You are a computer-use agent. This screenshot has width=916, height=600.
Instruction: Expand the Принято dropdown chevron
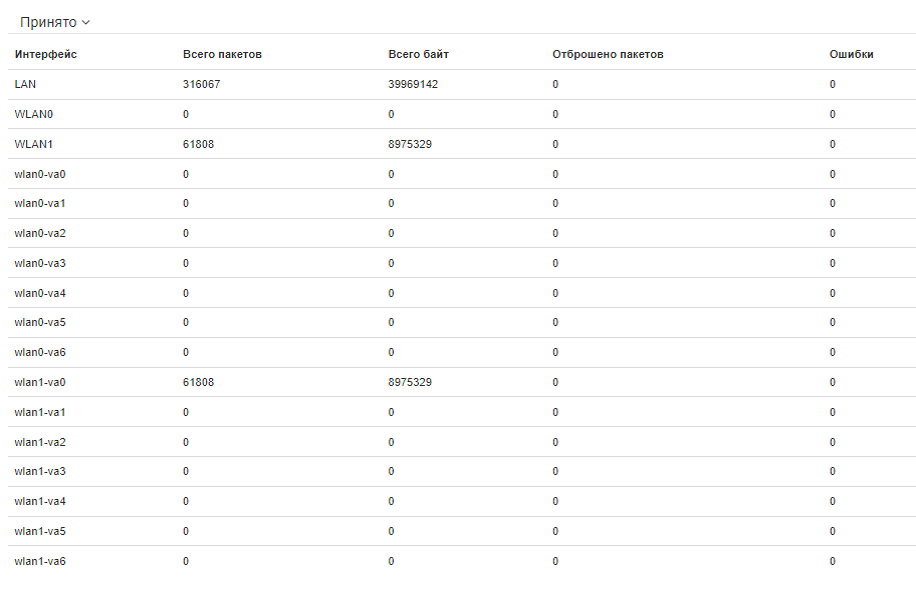pyautogui.click(x=86, y=22)
